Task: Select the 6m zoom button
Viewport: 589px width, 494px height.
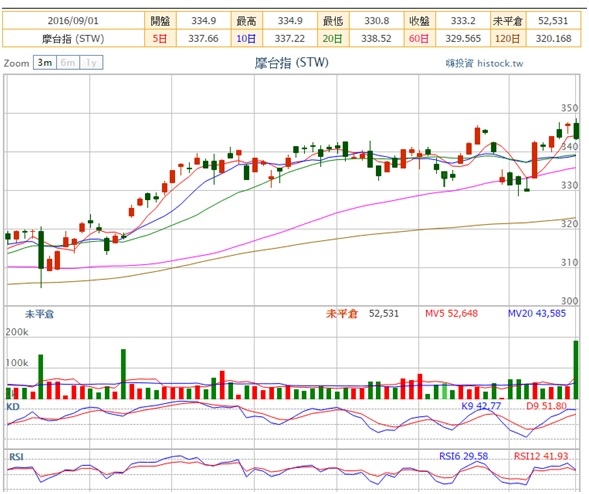Action: tap(68, 63)
